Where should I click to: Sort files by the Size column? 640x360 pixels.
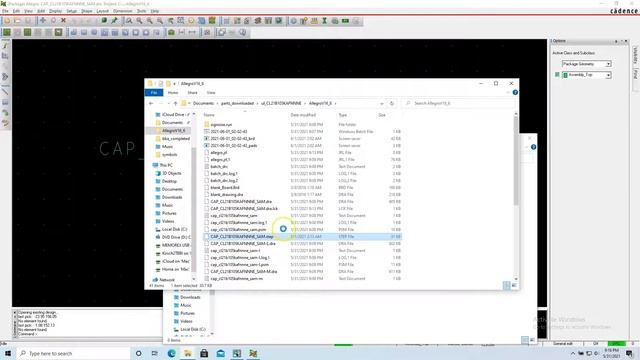(x=382, y=115)
